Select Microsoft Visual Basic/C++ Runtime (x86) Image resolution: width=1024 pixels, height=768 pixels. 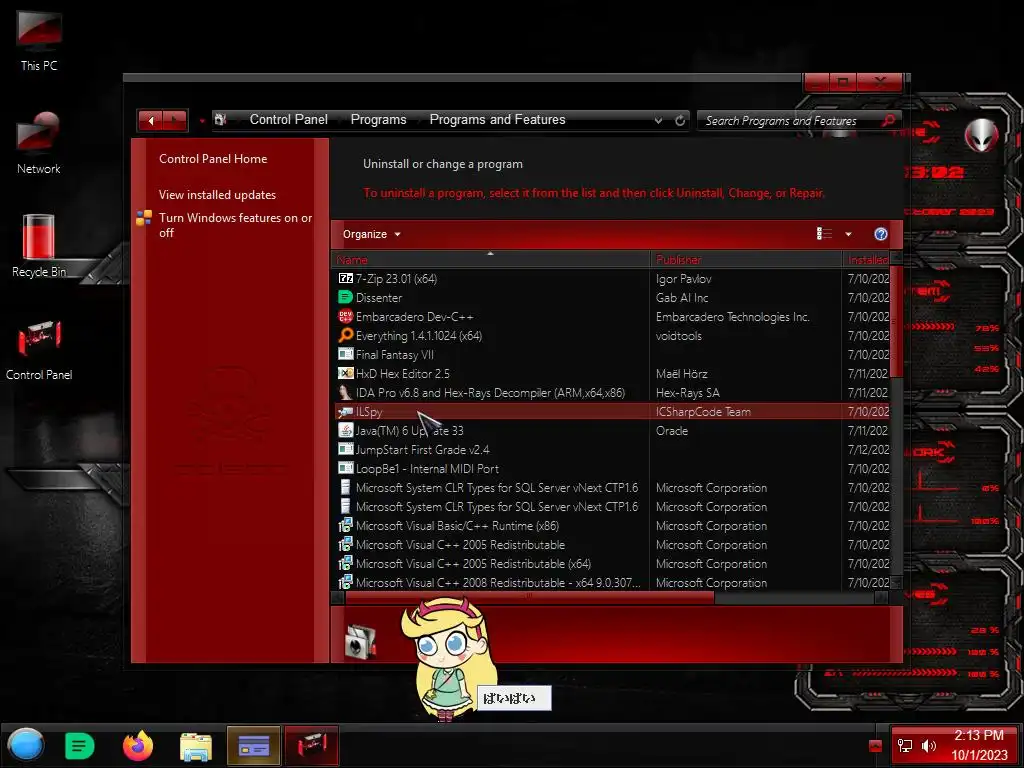pos(611,525)
